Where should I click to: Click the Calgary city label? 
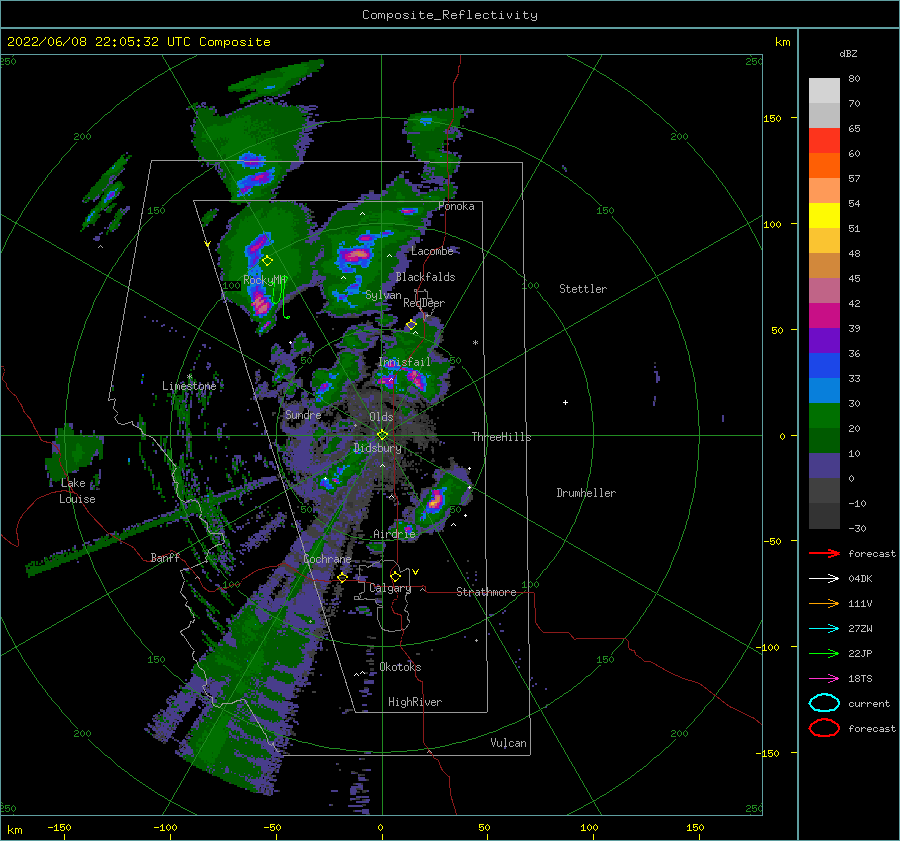390,588
